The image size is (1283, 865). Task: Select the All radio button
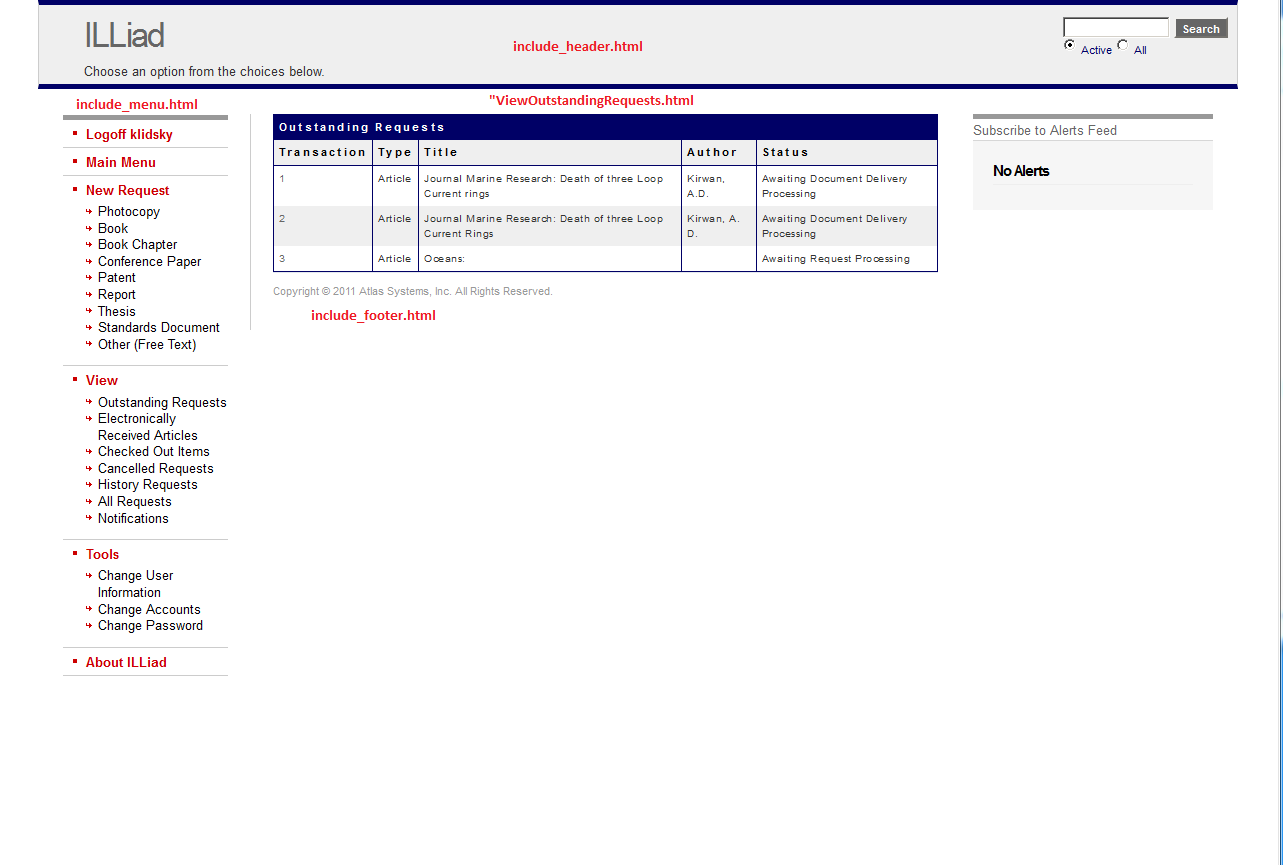click(x=1123, y=45)
